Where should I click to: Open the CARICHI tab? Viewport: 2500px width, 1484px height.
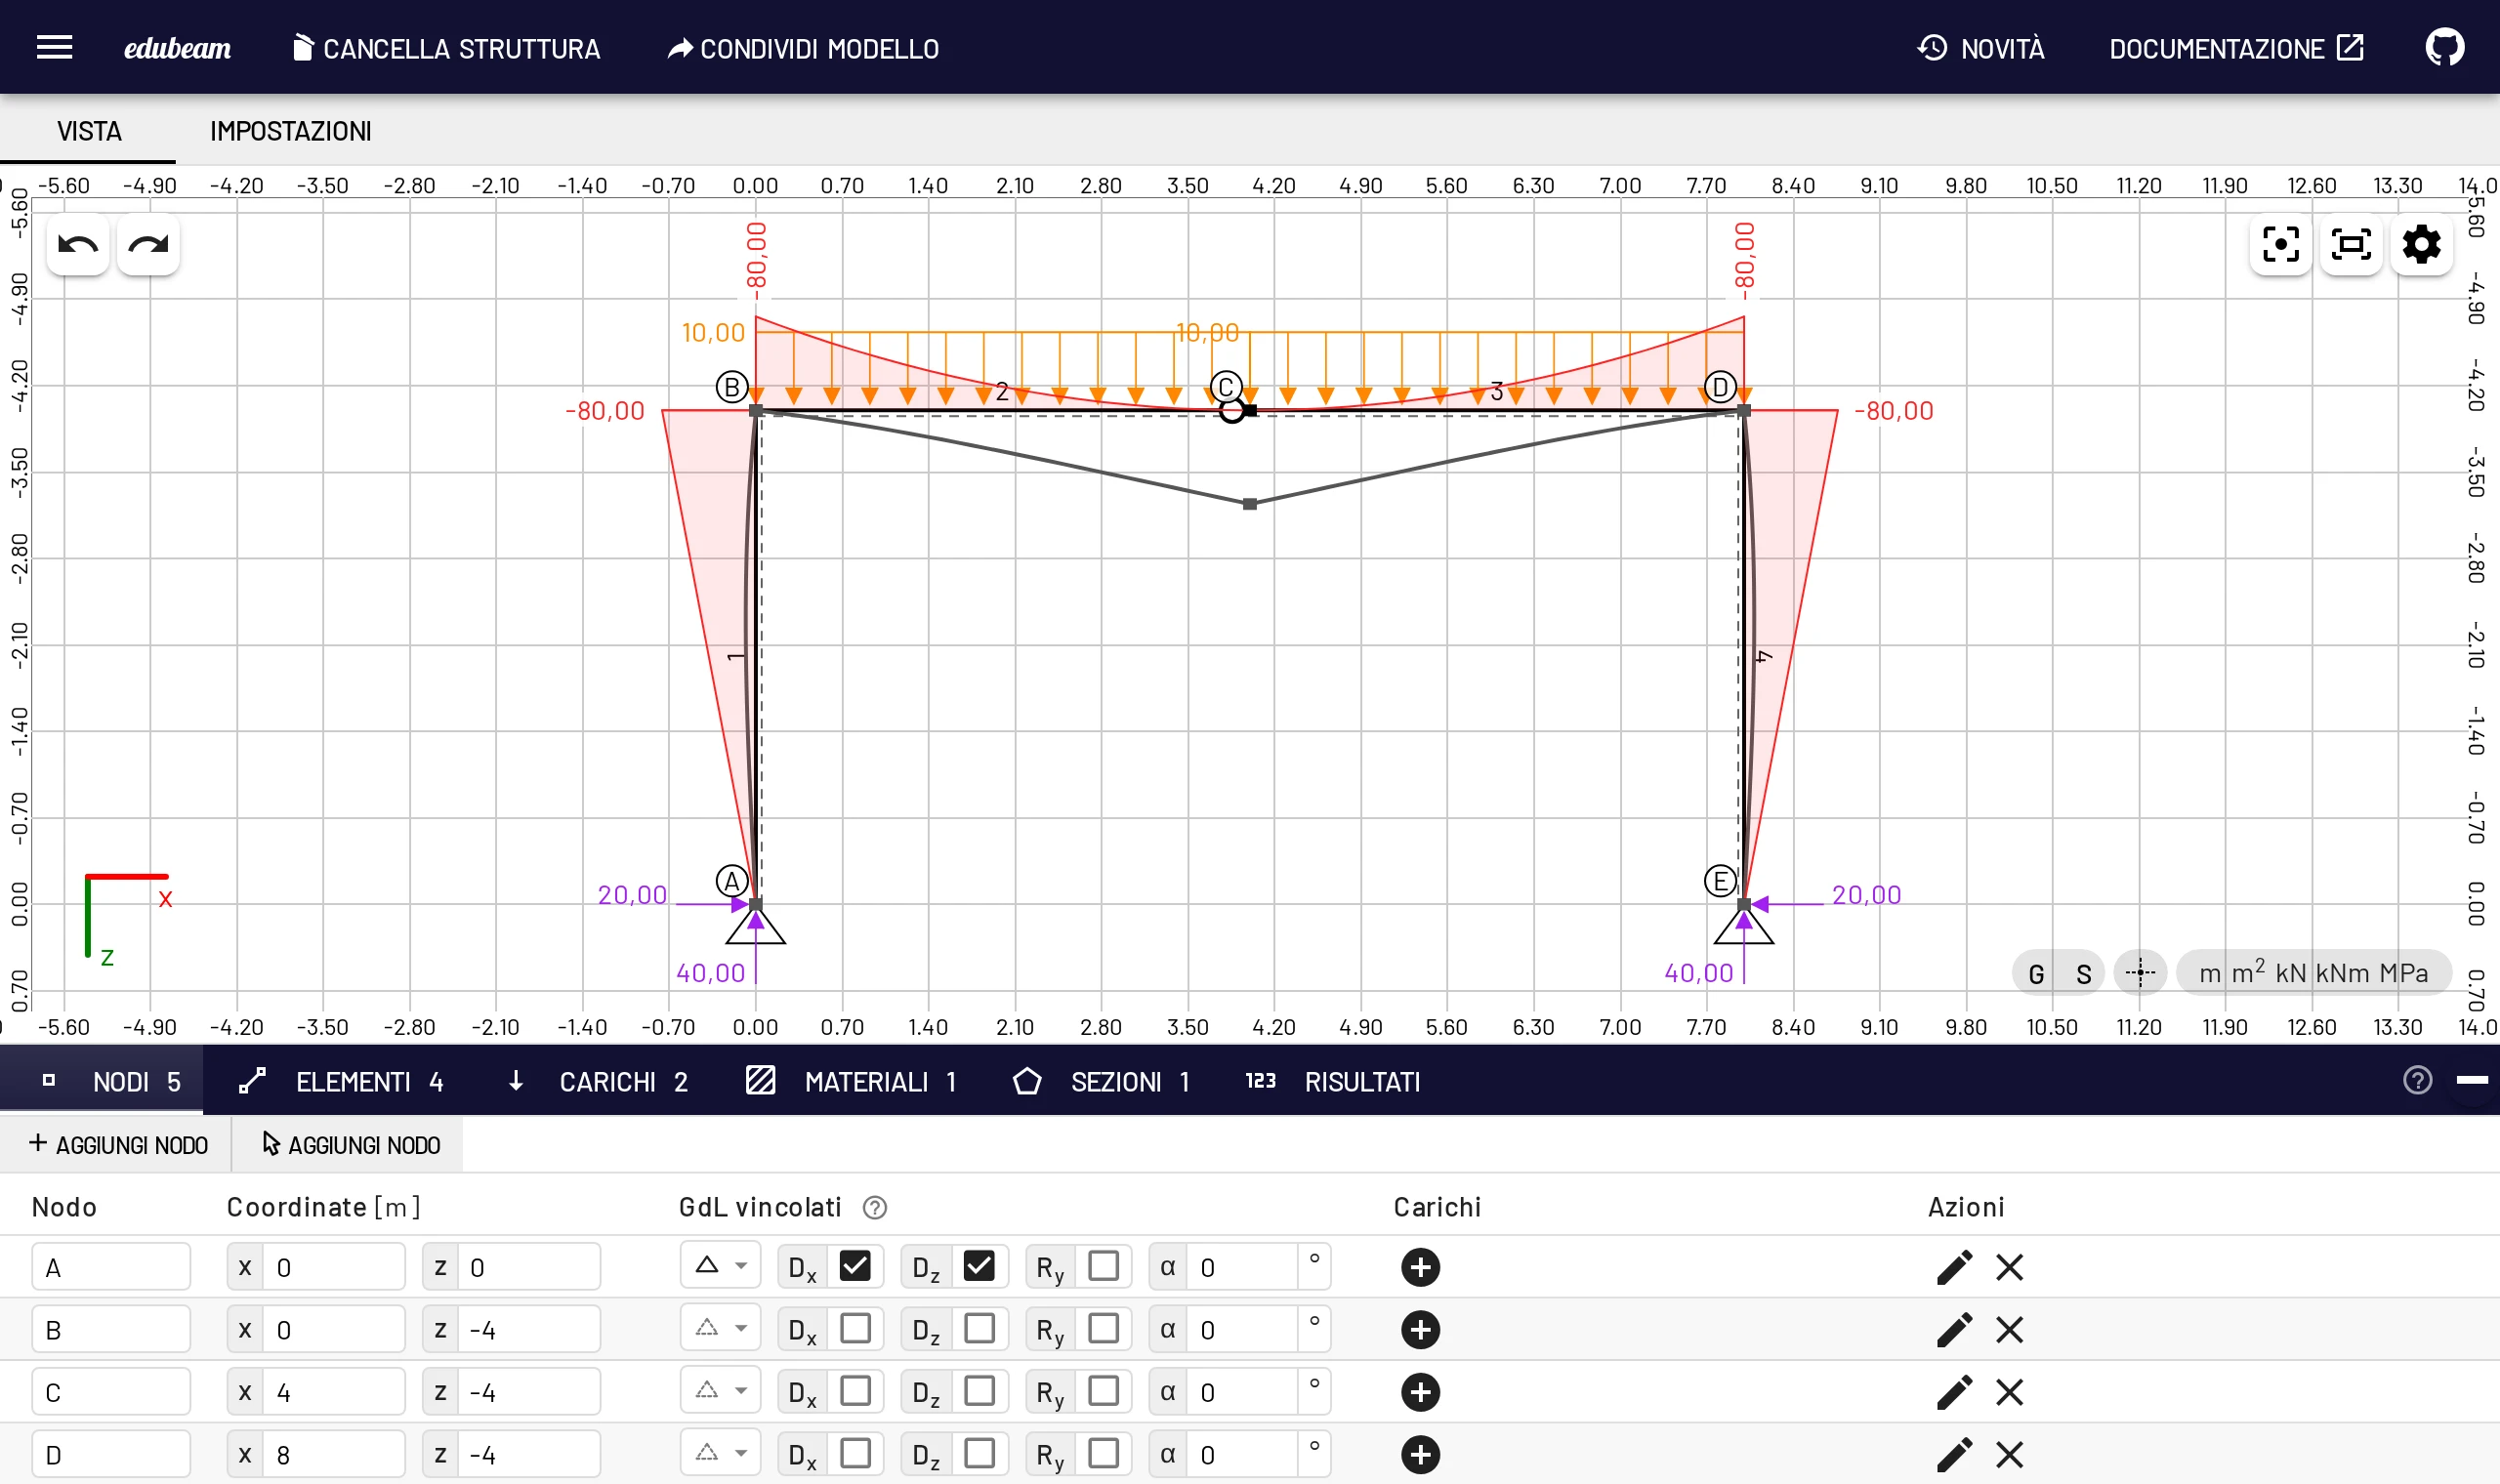point(598,1081)
